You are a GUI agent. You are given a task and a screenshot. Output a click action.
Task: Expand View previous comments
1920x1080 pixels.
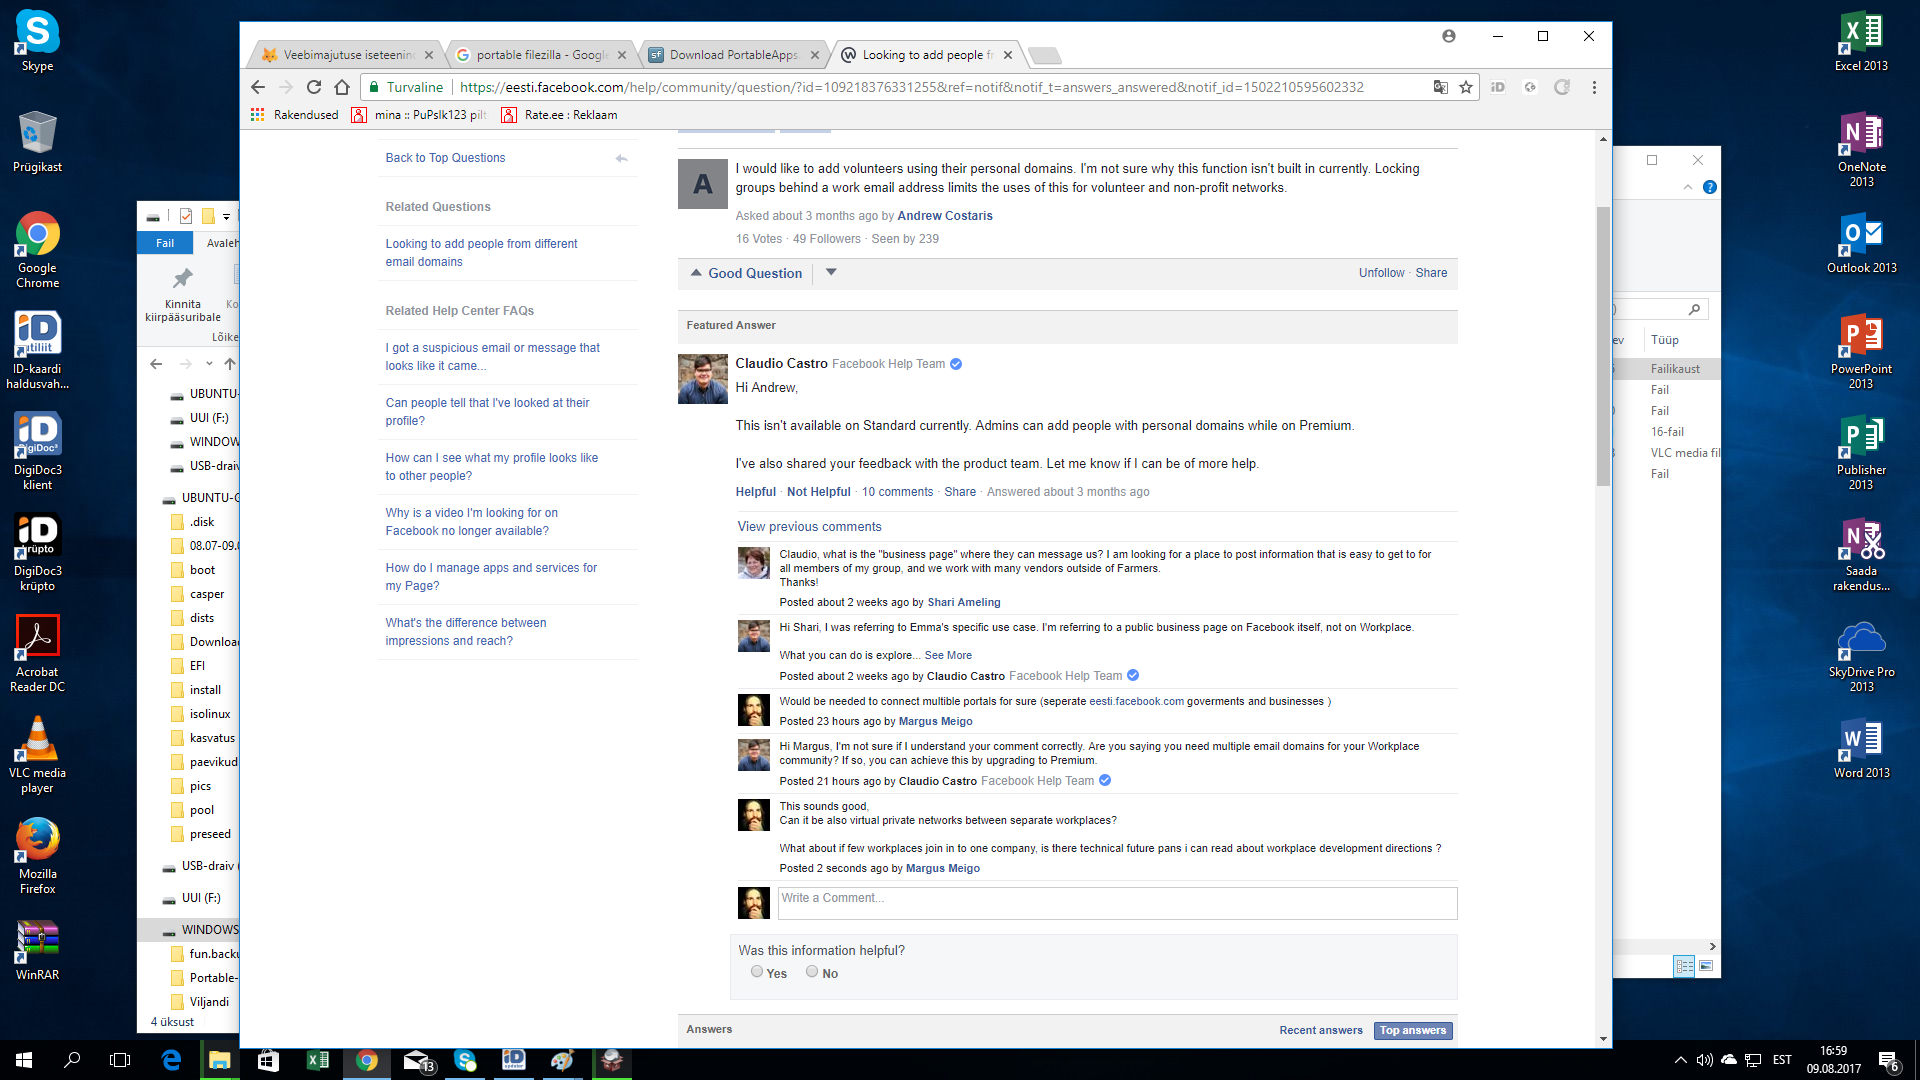tap(809, 527)
